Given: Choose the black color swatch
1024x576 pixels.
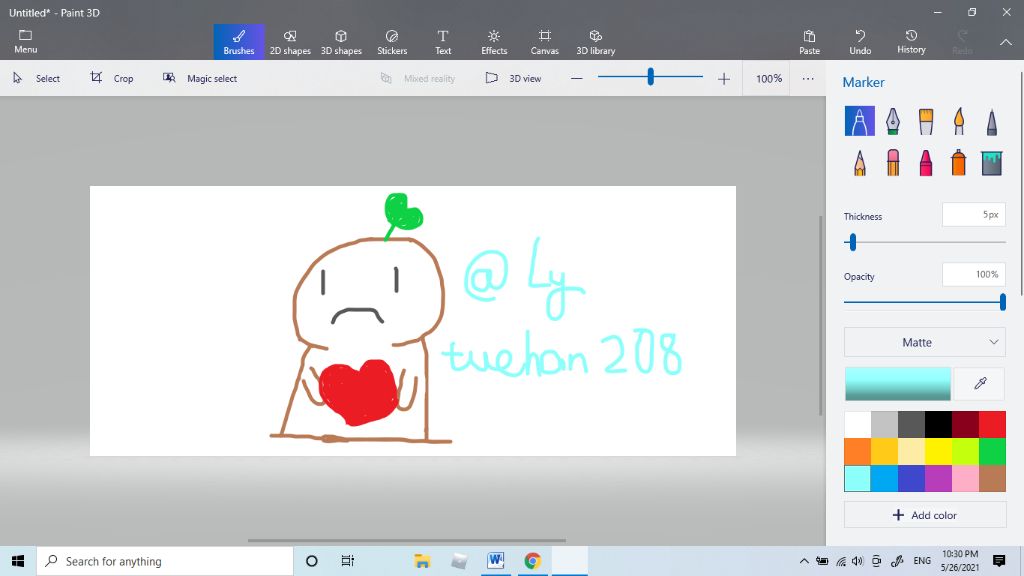Looking at the screenshot, I should coord(938,424).
